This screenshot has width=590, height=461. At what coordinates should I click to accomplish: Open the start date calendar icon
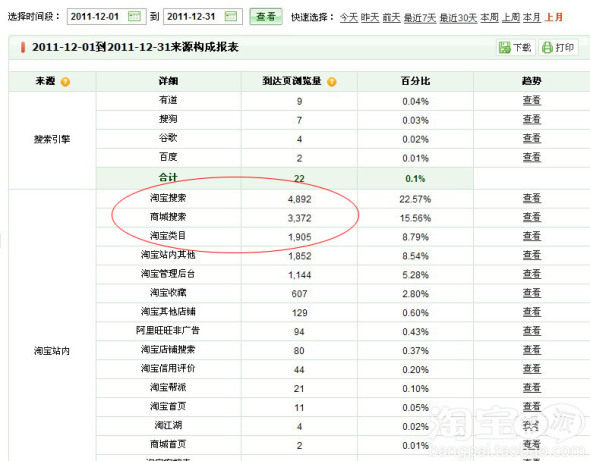pyautogui.click(x=134, y=16)
